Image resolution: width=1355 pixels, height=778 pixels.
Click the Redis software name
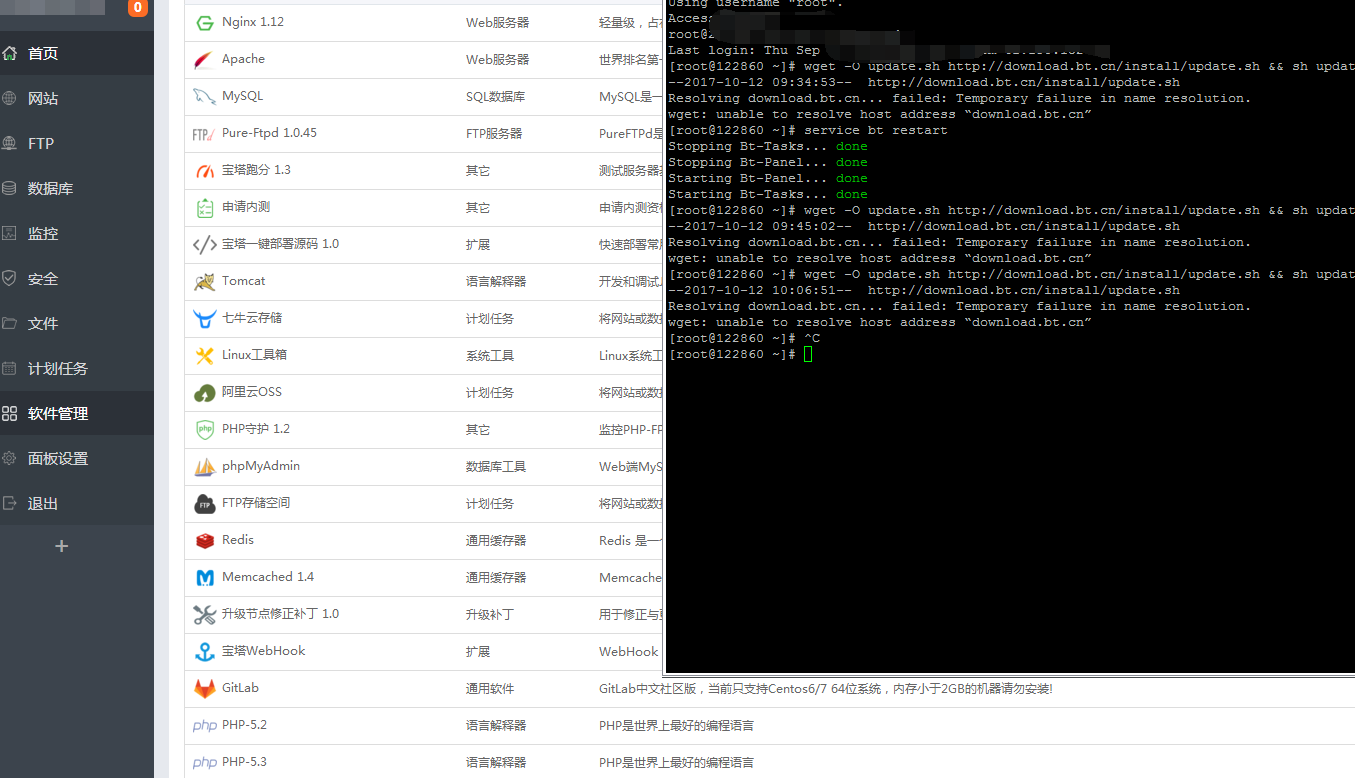coord(238,540)
